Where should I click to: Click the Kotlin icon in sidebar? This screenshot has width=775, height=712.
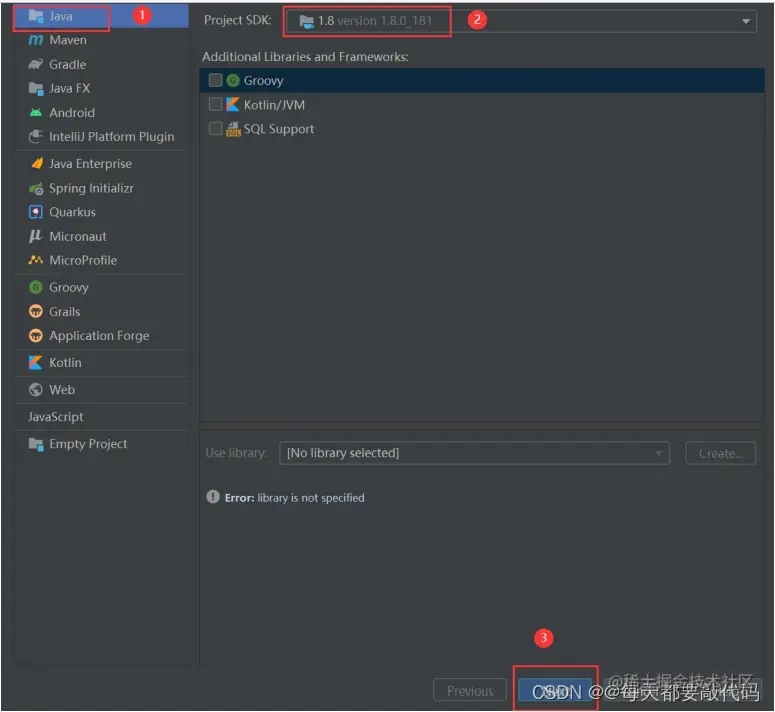click(x=36, y=363)
